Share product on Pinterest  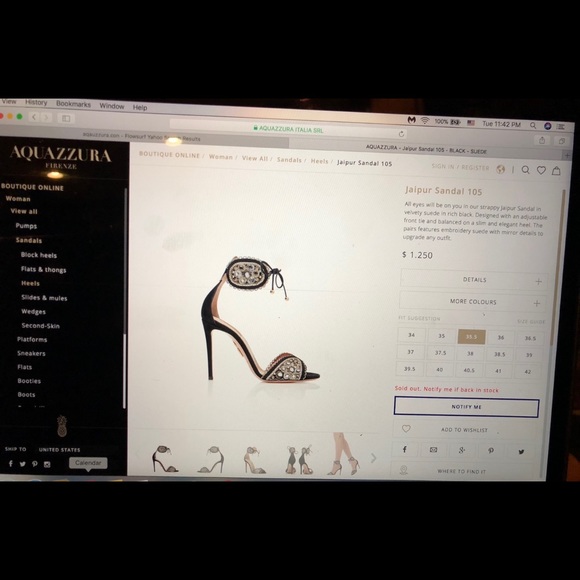(x=491, y=451)
